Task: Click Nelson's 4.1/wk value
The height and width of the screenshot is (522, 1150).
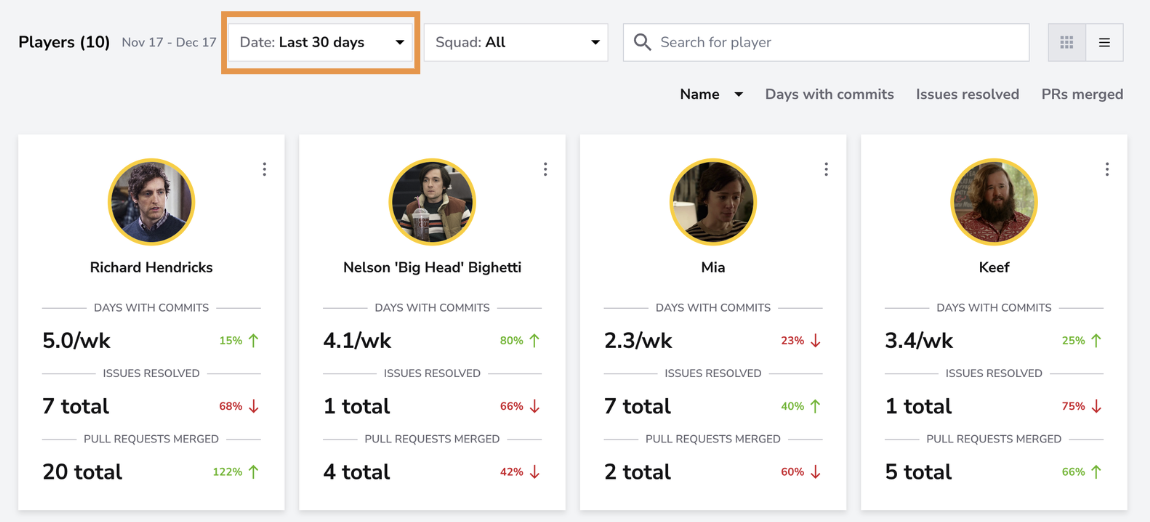Action: click(357, 340)
